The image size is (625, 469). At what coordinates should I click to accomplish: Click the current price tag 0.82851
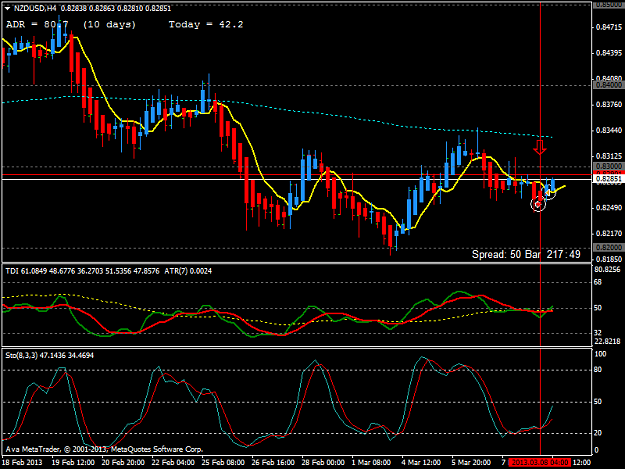click(x=607, y=179)
